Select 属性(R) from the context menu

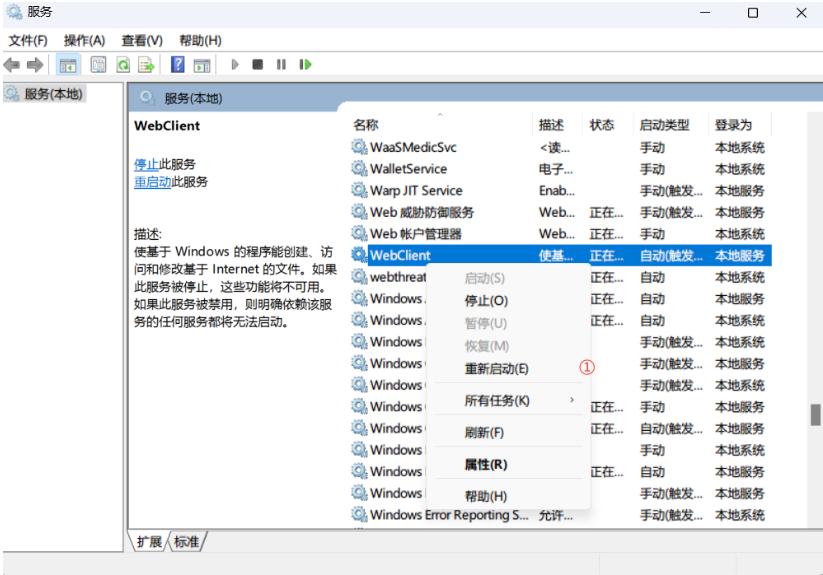pyautogui.click(x=485, y=465)
